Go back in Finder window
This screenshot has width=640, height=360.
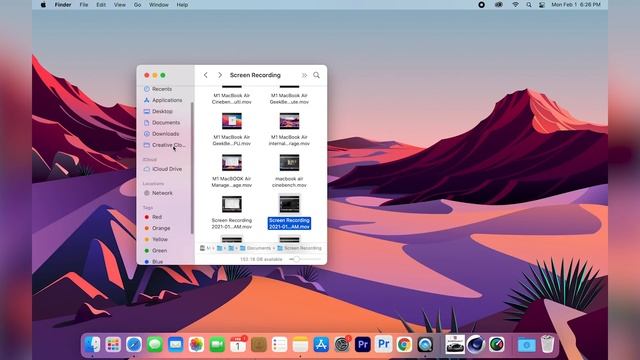(x=206, y=75)
